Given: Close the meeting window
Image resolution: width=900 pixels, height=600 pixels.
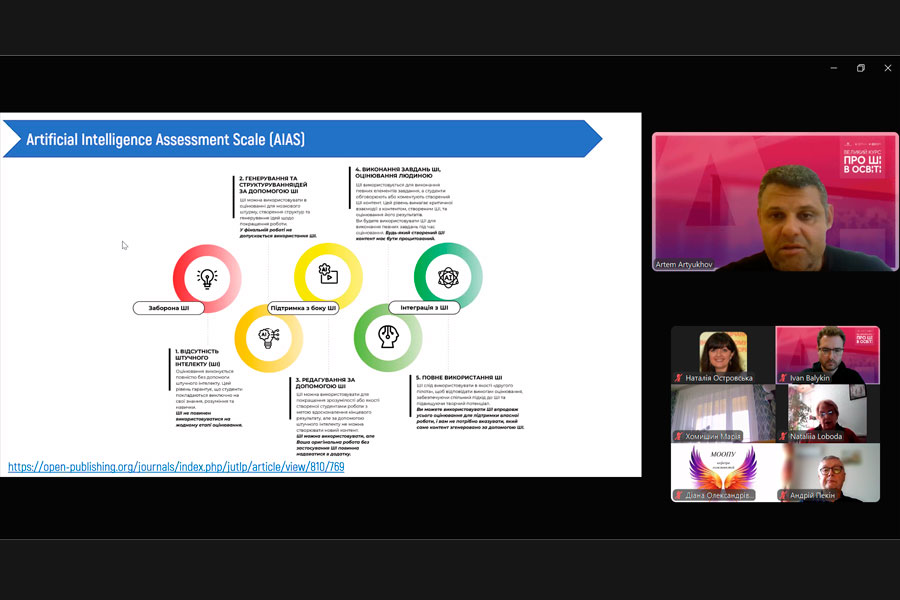Looking at the screenshot, I should click(x=888, y=68).
